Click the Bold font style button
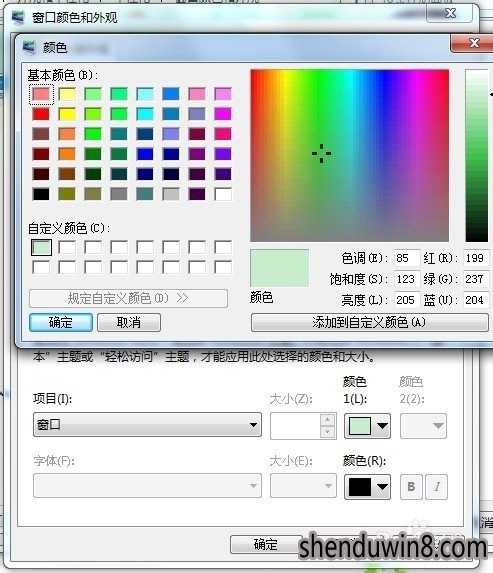This screenshot has height=573, width=493. [411, 486]
